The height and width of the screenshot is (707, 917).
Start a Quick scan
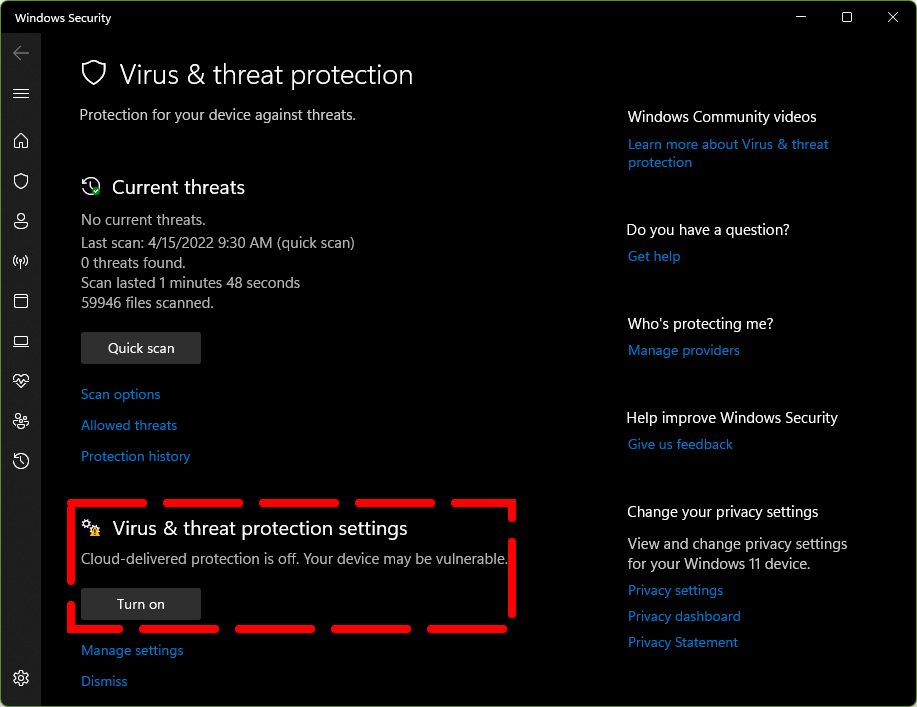click(141, 348)
